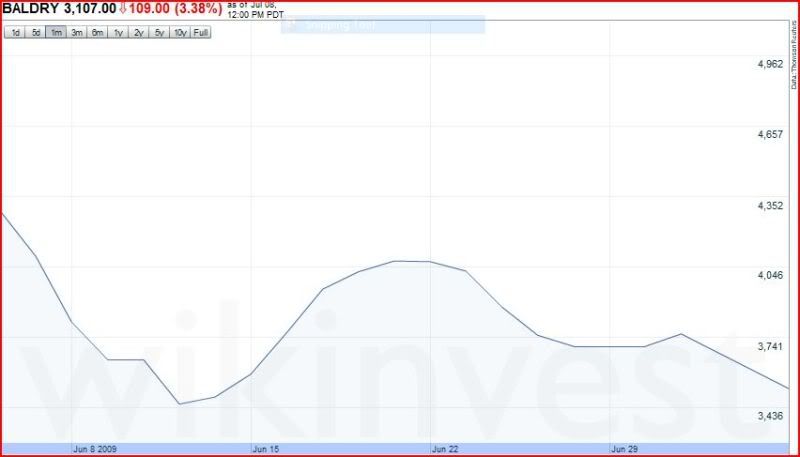Image resolution: width=800 pixels, height=457 pixels.
Task: Click the 4,352 axis label
Action: [x=770, y=206]
